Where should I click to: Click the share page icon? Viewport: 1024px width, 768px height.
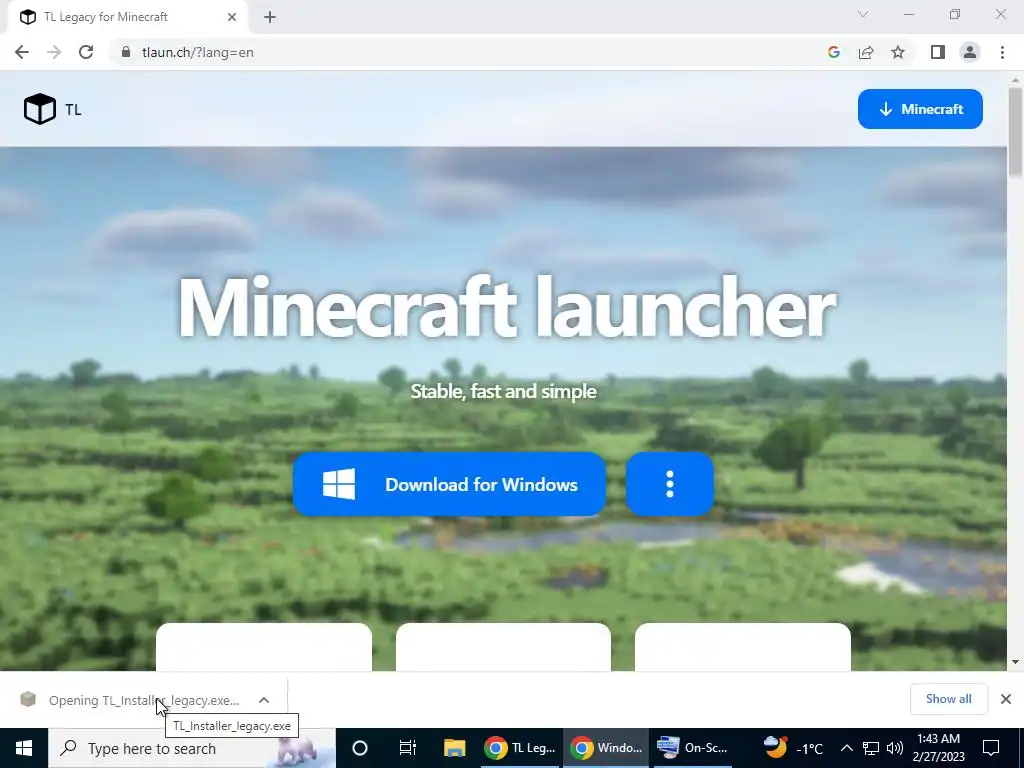click(x=866, y=52)
